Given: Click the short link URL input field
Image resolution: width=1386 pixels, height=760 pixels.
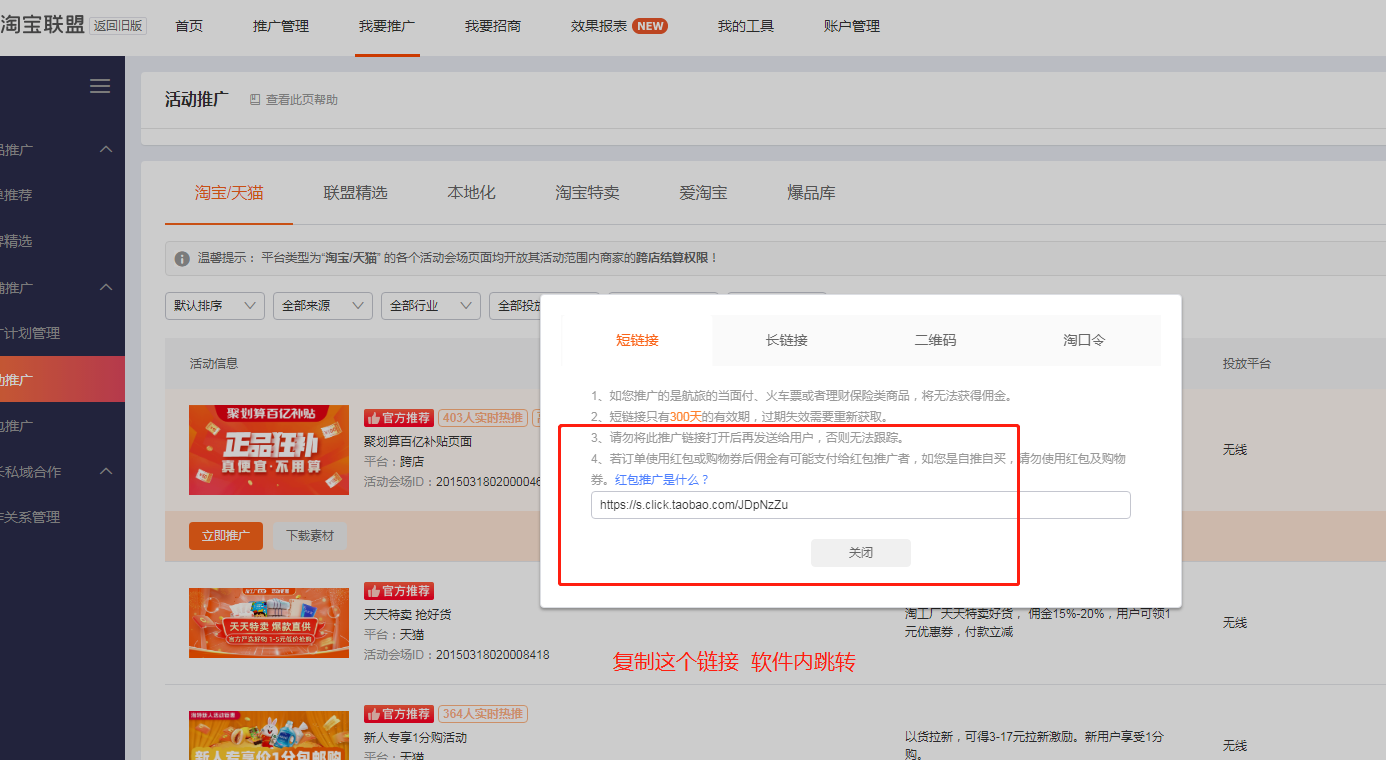Looking at the screenshot, I should point(861,505).
